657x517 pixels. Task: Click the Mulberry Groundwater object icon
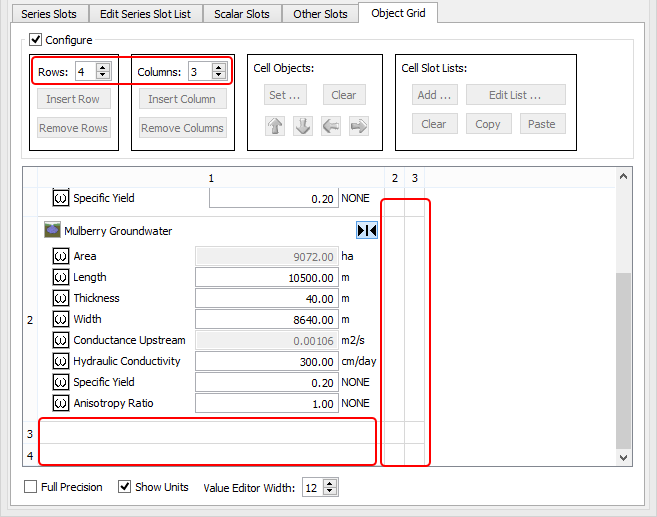click(52, 231)
